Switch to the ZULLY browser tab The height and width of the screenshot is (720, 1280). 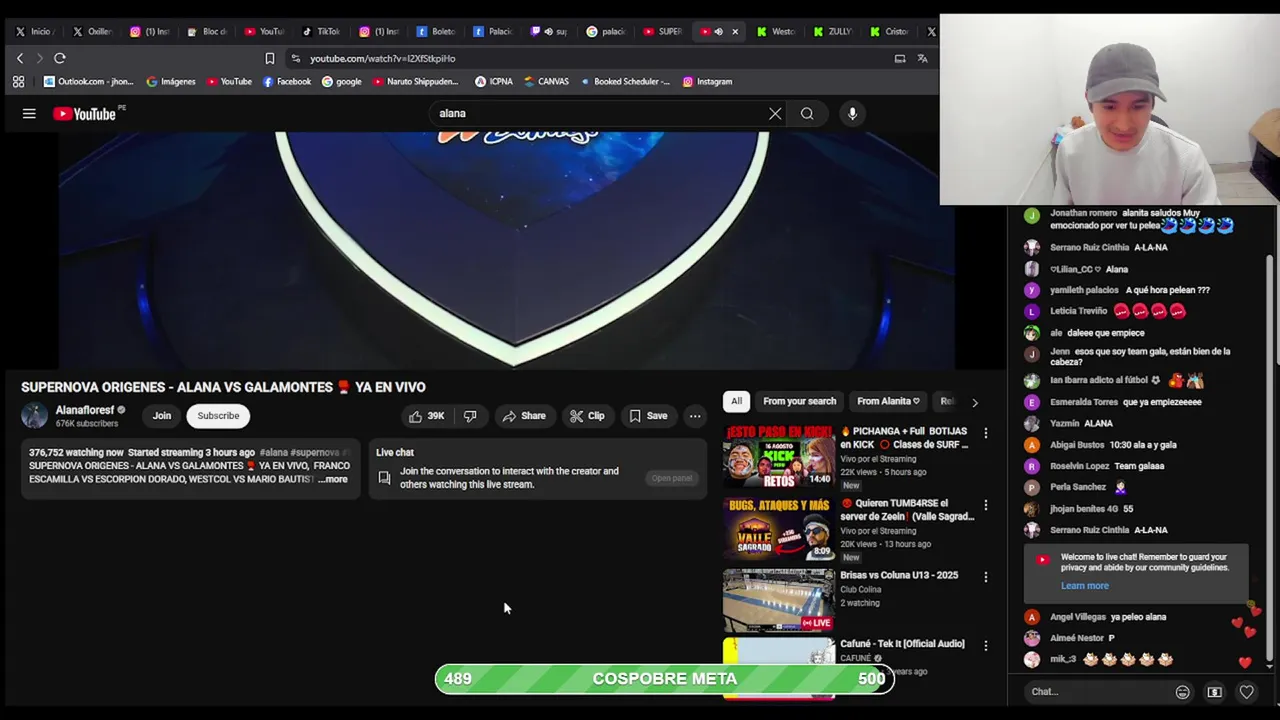pos(832,32)
